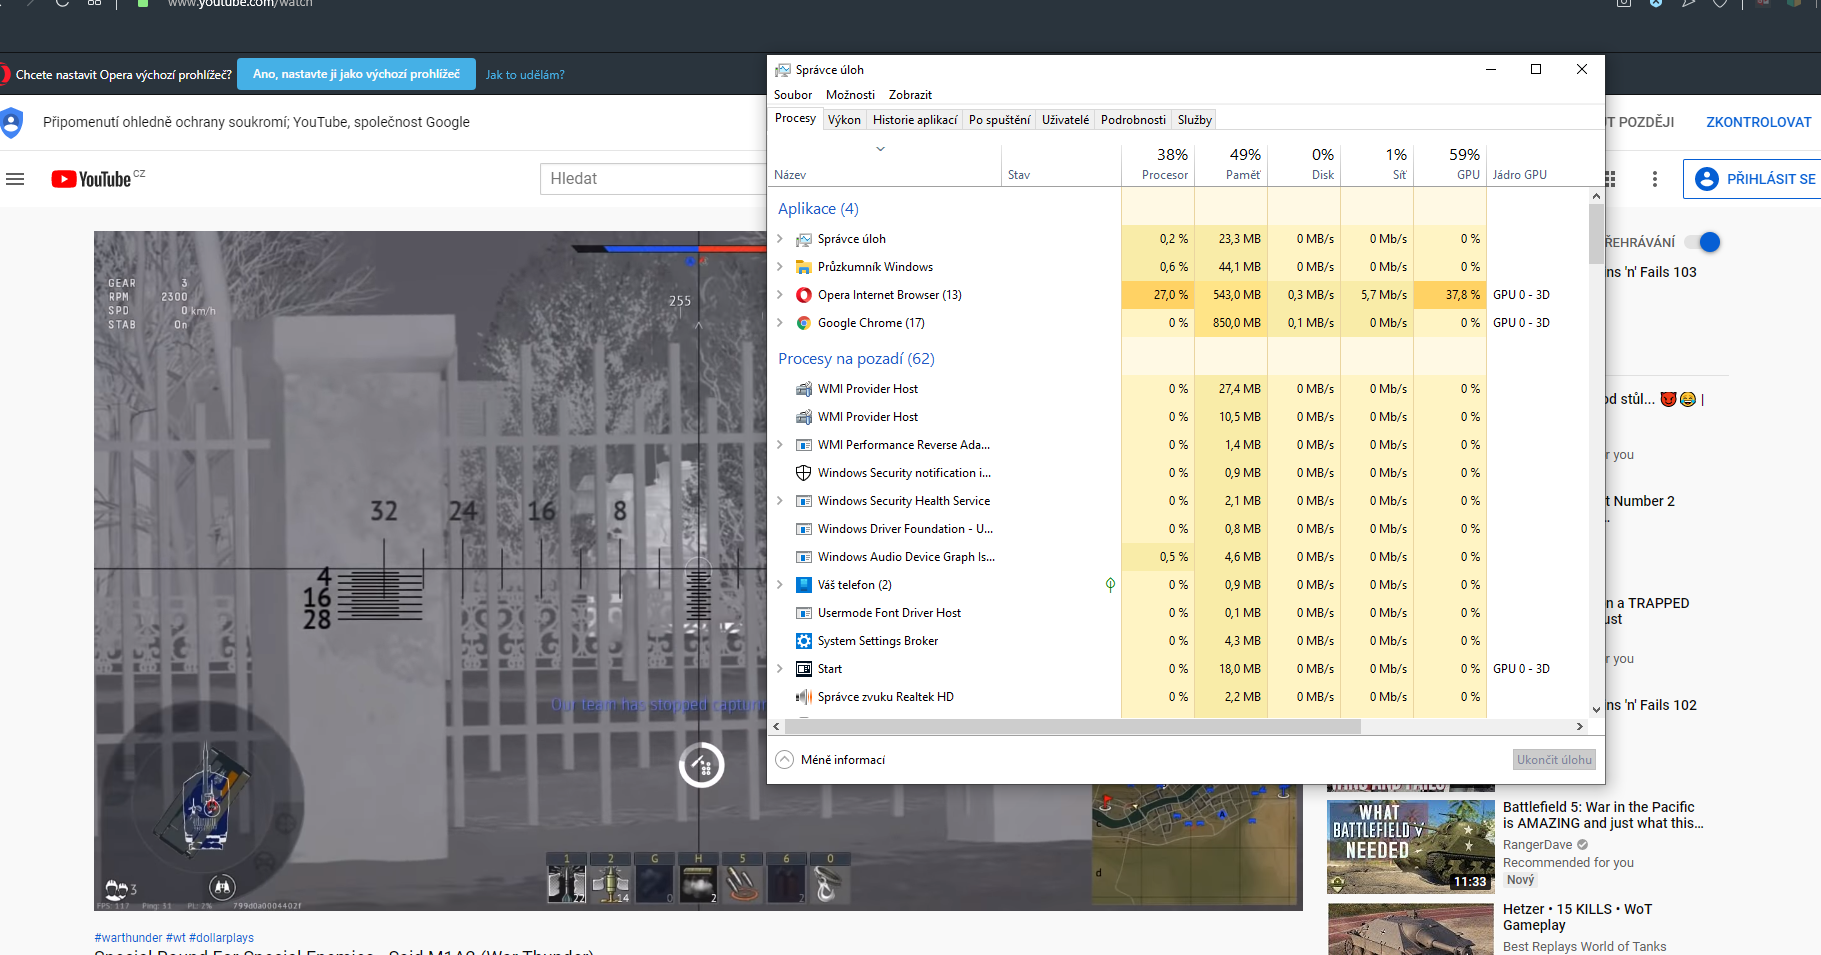Click System Settings Broker gear icon

click(x=804, y=641)
